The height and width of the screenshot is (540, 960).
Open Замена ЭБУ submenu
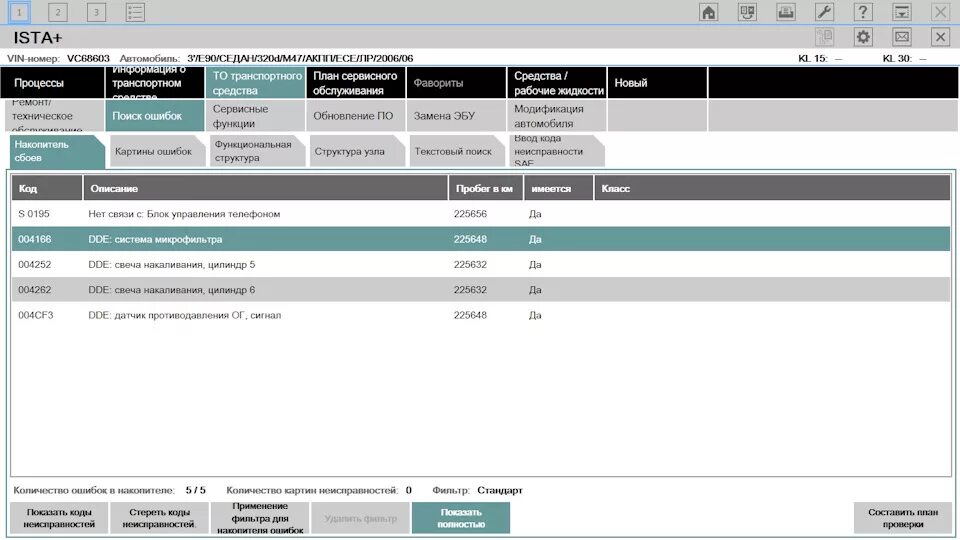pos(456,116)
